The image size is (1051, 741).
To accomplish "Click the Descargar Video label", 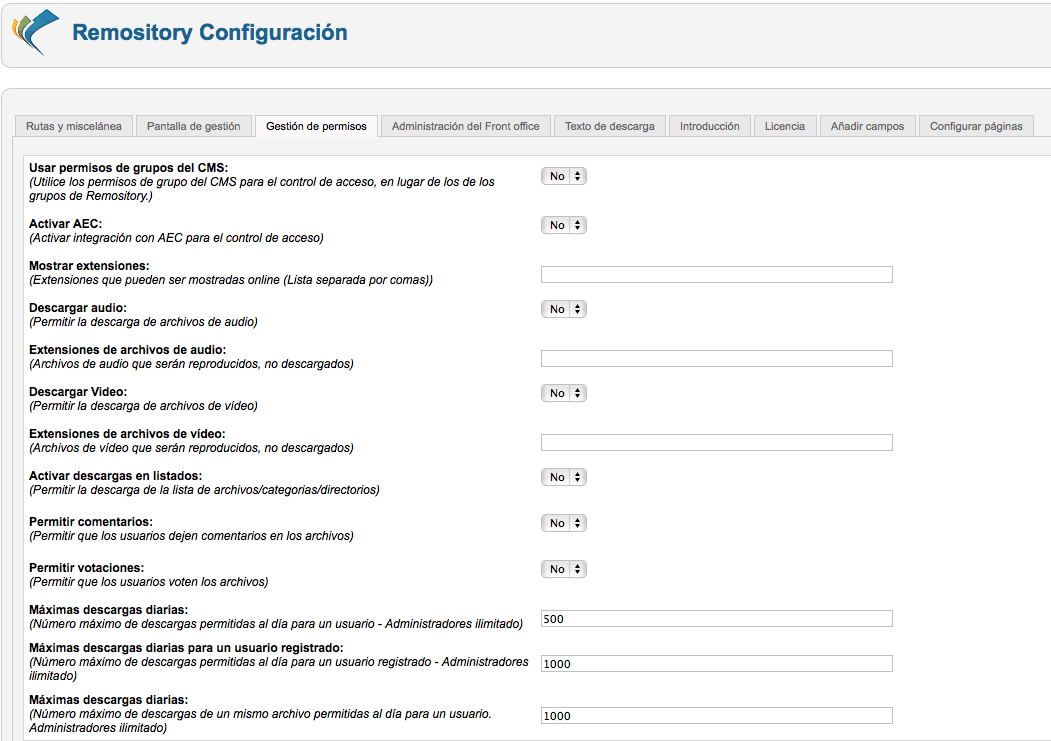I will [78, 392].
